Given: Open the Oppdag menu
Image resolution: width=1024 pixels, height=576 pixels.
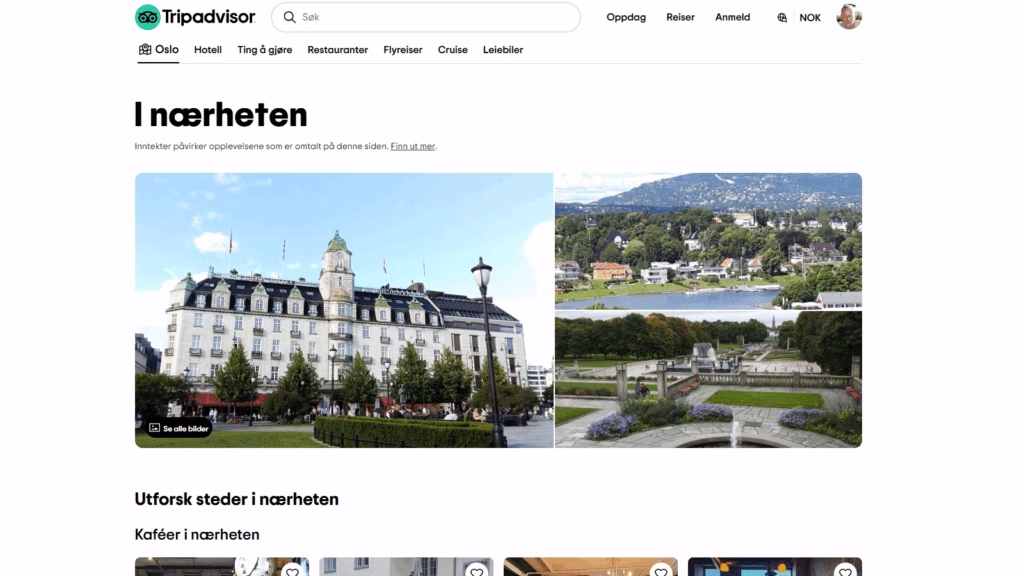Looking at the screenshot, I should click(625, 17).
